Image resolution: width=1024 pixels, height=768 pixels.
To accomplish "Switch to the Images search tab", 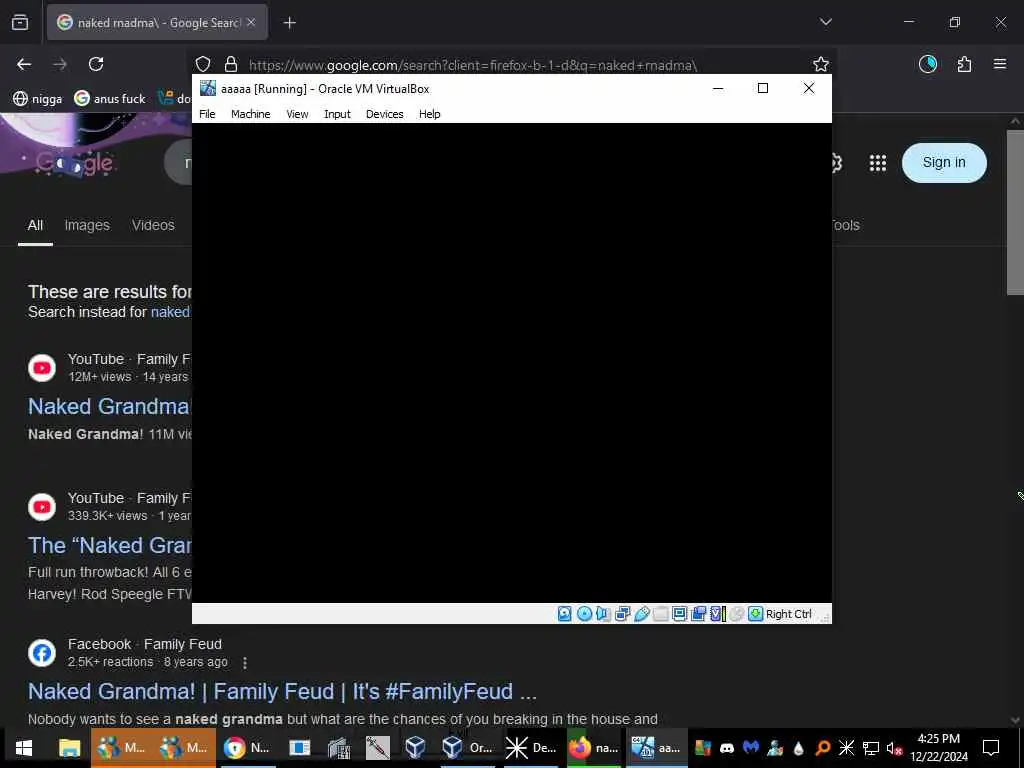I will pyautogui.click(x=87, y=225).
